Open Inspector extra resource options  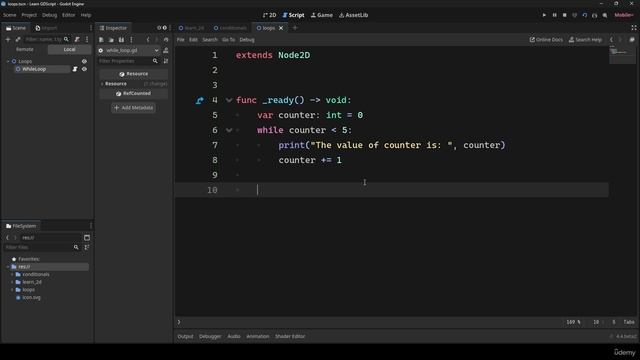click(x=131, y=40)
